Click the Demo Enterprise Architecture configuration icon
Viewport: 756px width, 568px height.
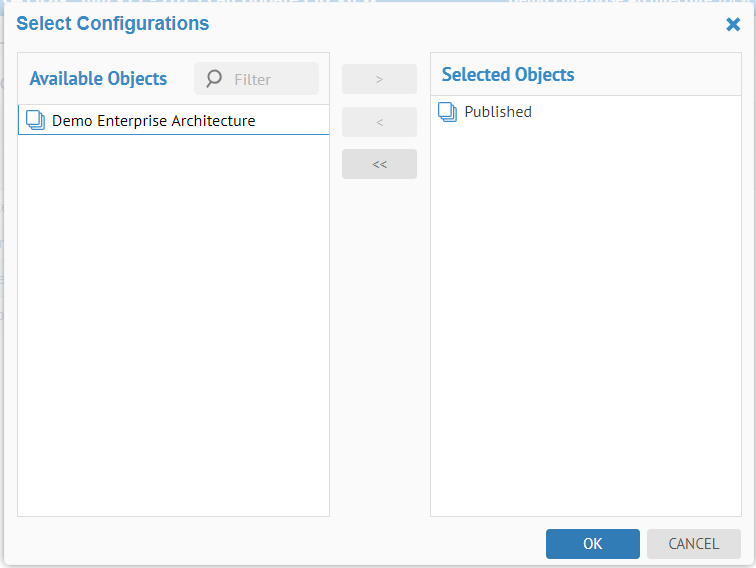tap(36, 121)
